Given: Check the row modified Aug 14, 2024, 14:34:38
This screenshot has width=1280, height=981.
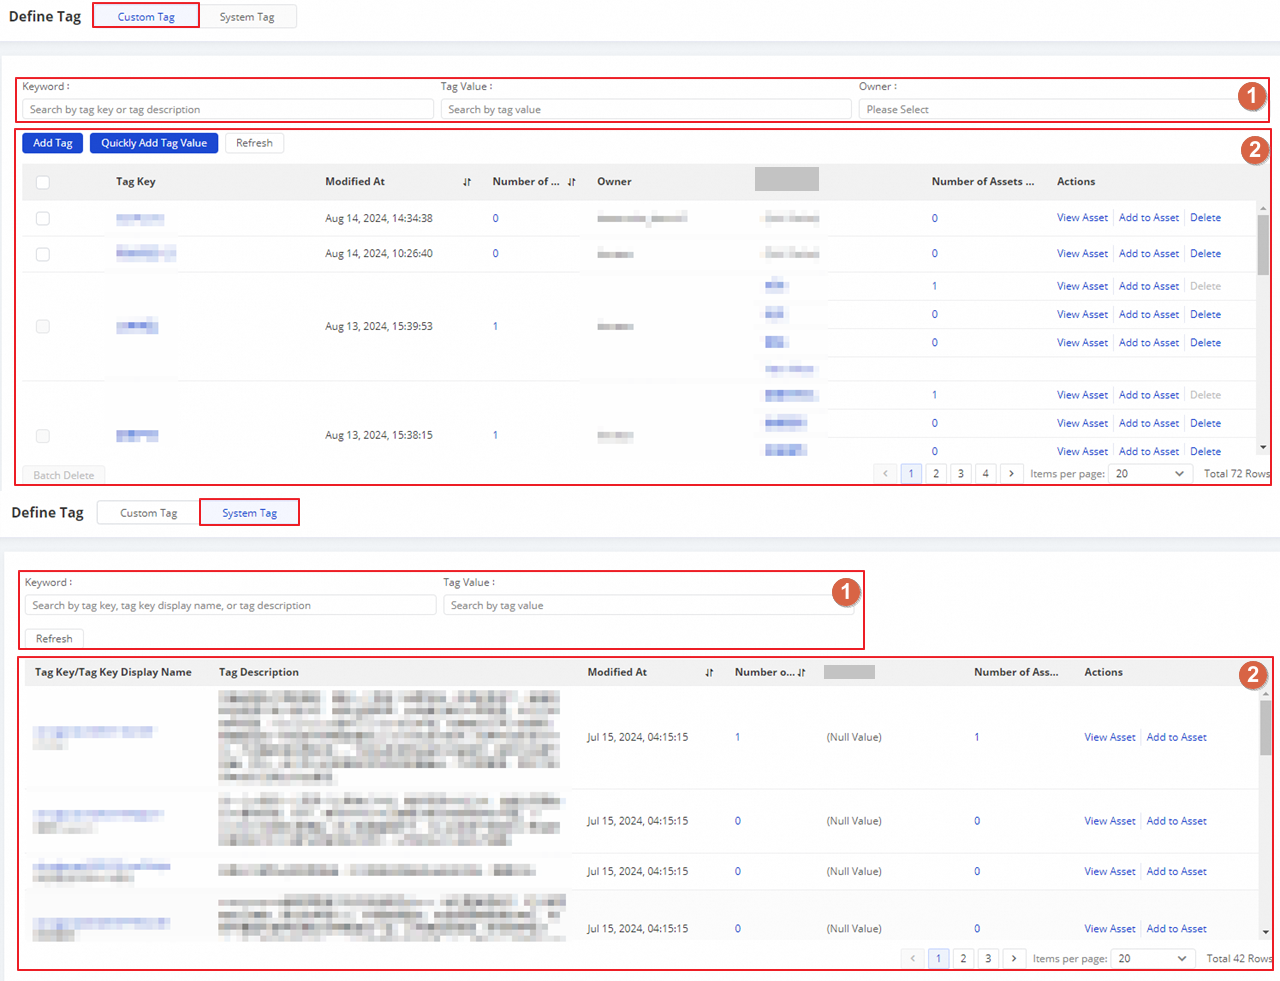Looking at the screenshot, I should [43, 218].
